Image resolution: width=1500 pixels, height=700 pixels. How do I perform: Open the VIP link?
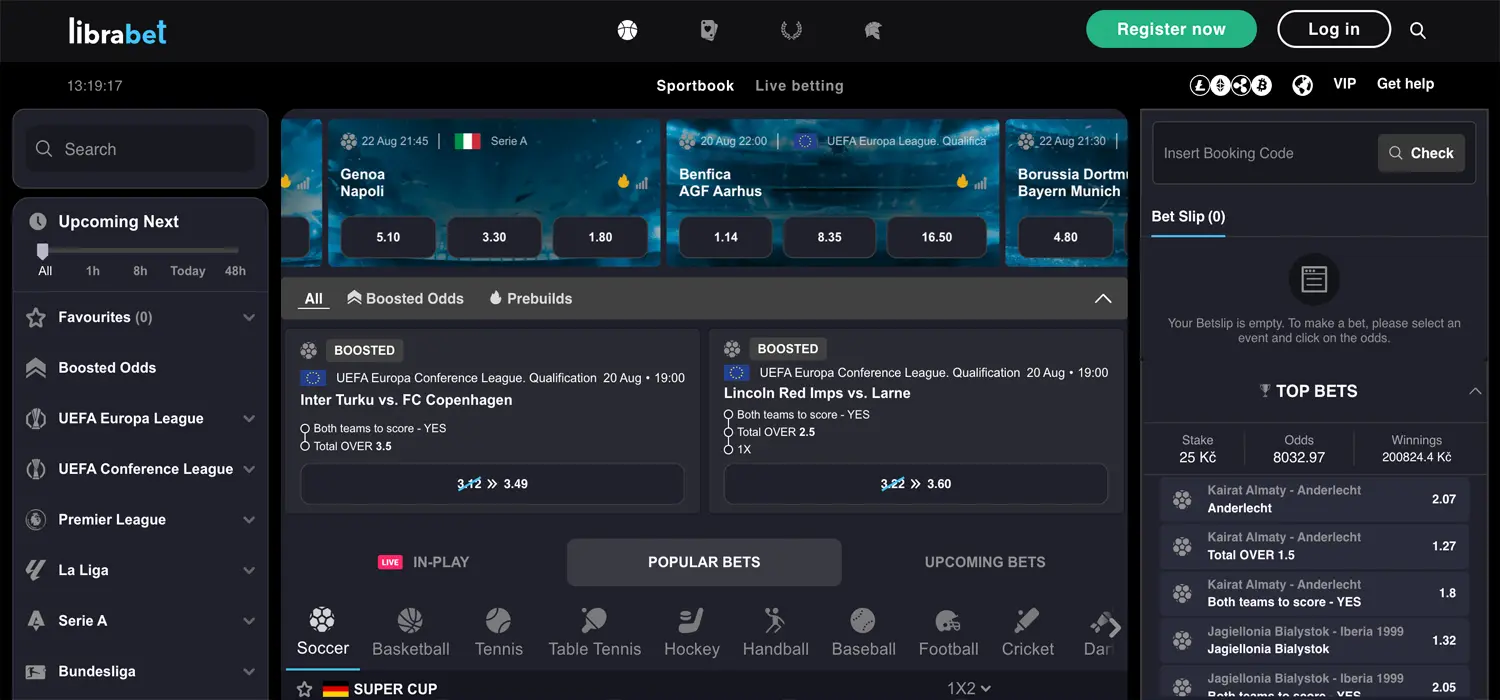1345,84
